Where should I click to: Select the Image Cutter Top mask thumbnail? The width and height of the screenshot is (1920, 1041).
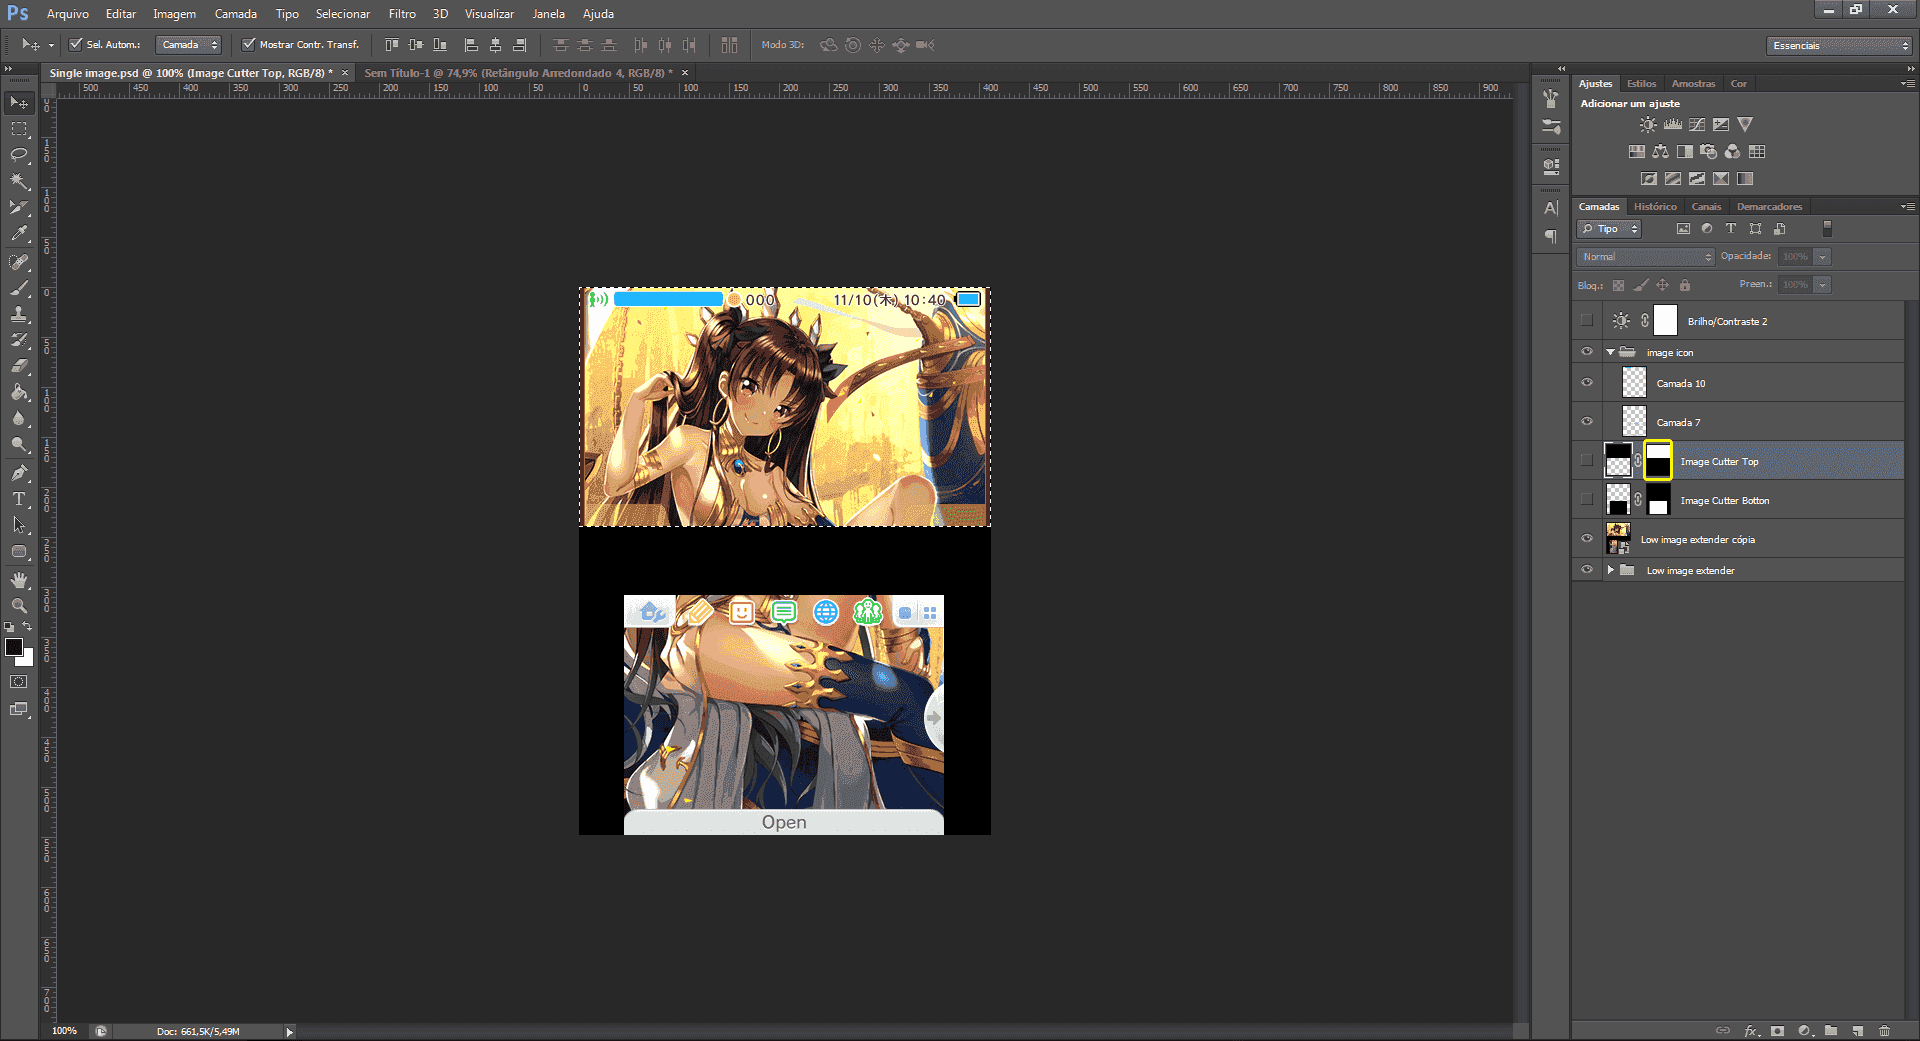1658,461
